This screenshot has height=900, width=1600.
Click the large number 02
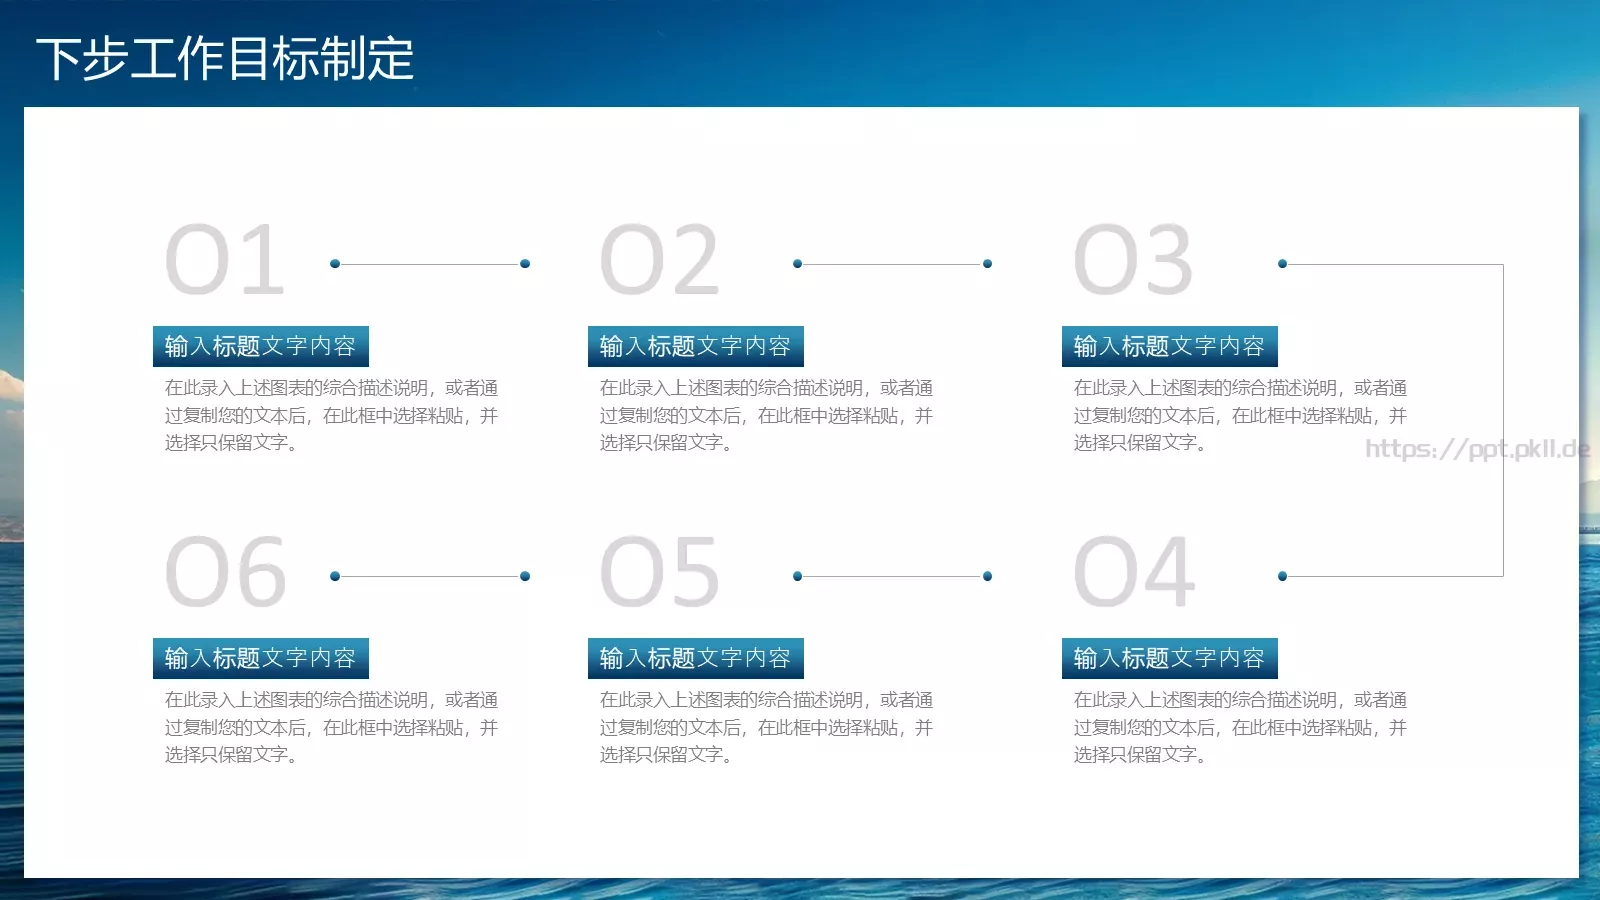[x=660, y=260]
